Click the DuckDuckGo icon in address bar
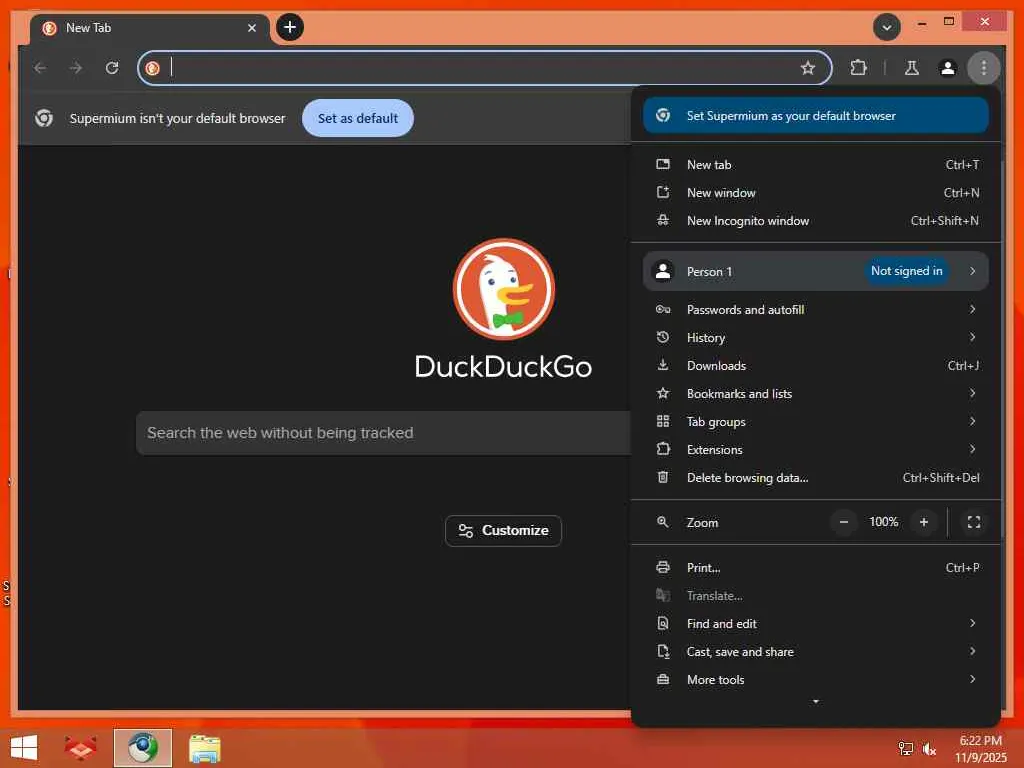 coord(153,68)
